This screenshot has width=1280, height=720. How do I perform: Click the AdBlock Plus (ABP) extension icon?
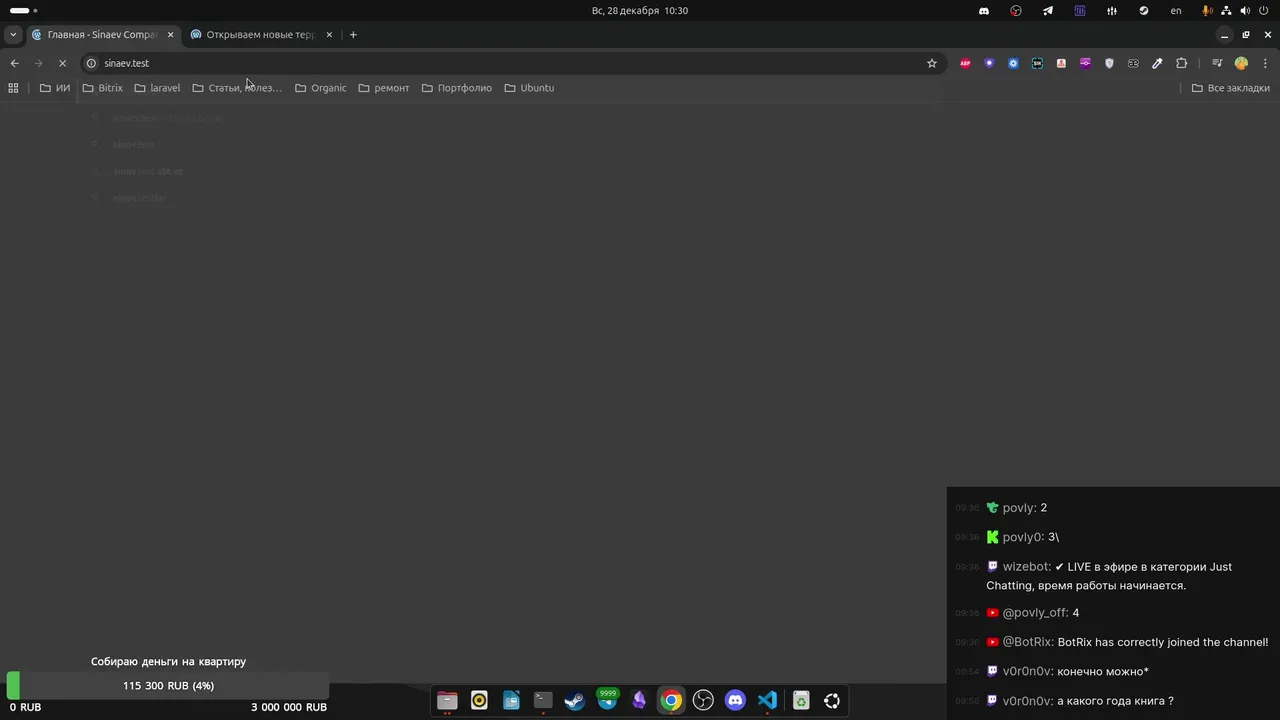(x=965, y=63)
